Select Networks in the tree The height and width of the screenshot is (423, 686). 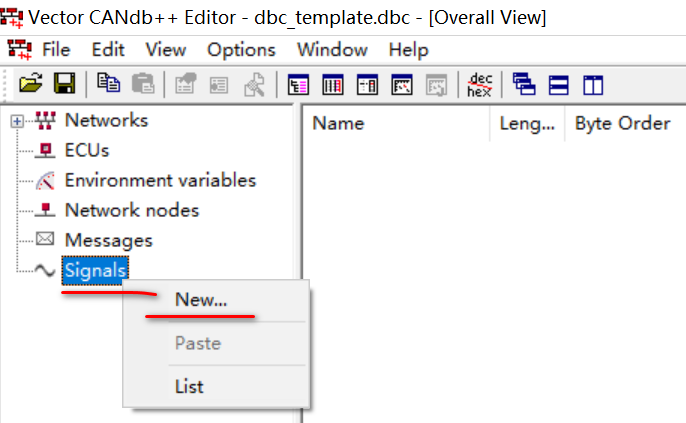coord(107,120)
